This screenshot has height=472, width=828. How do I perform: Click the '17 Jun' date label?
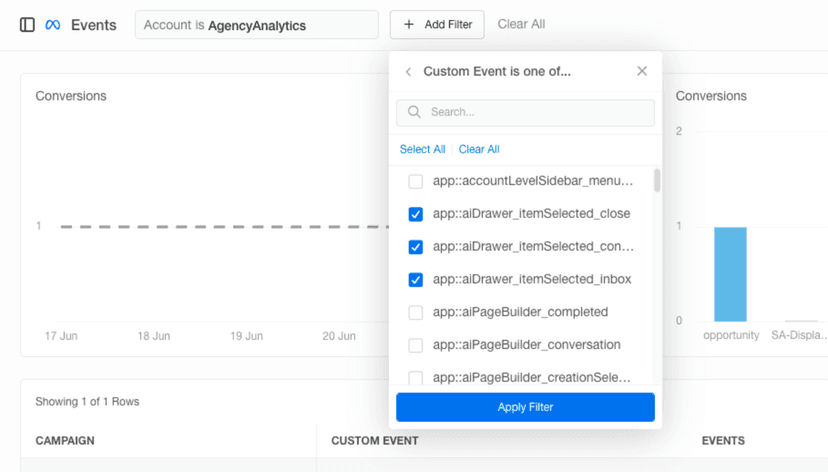point(61,336)
